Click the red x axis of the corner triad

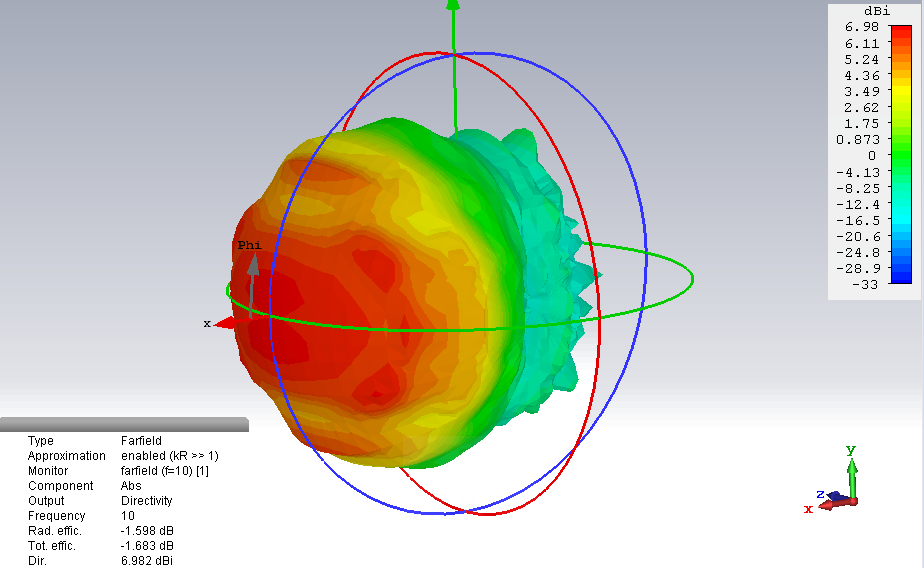pos(827,505)
